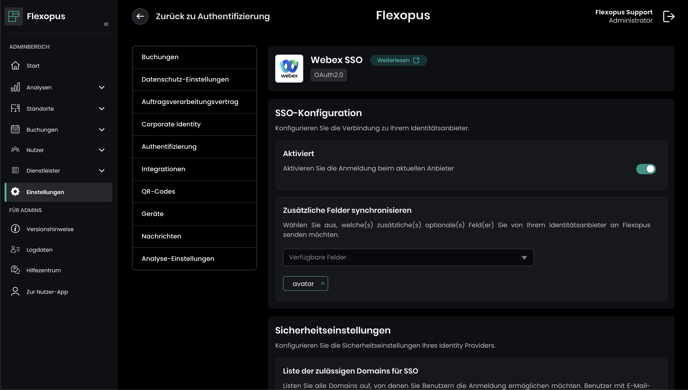
Task: Open Analyse-Einstellungen settings section
Action: coord(194,258)
